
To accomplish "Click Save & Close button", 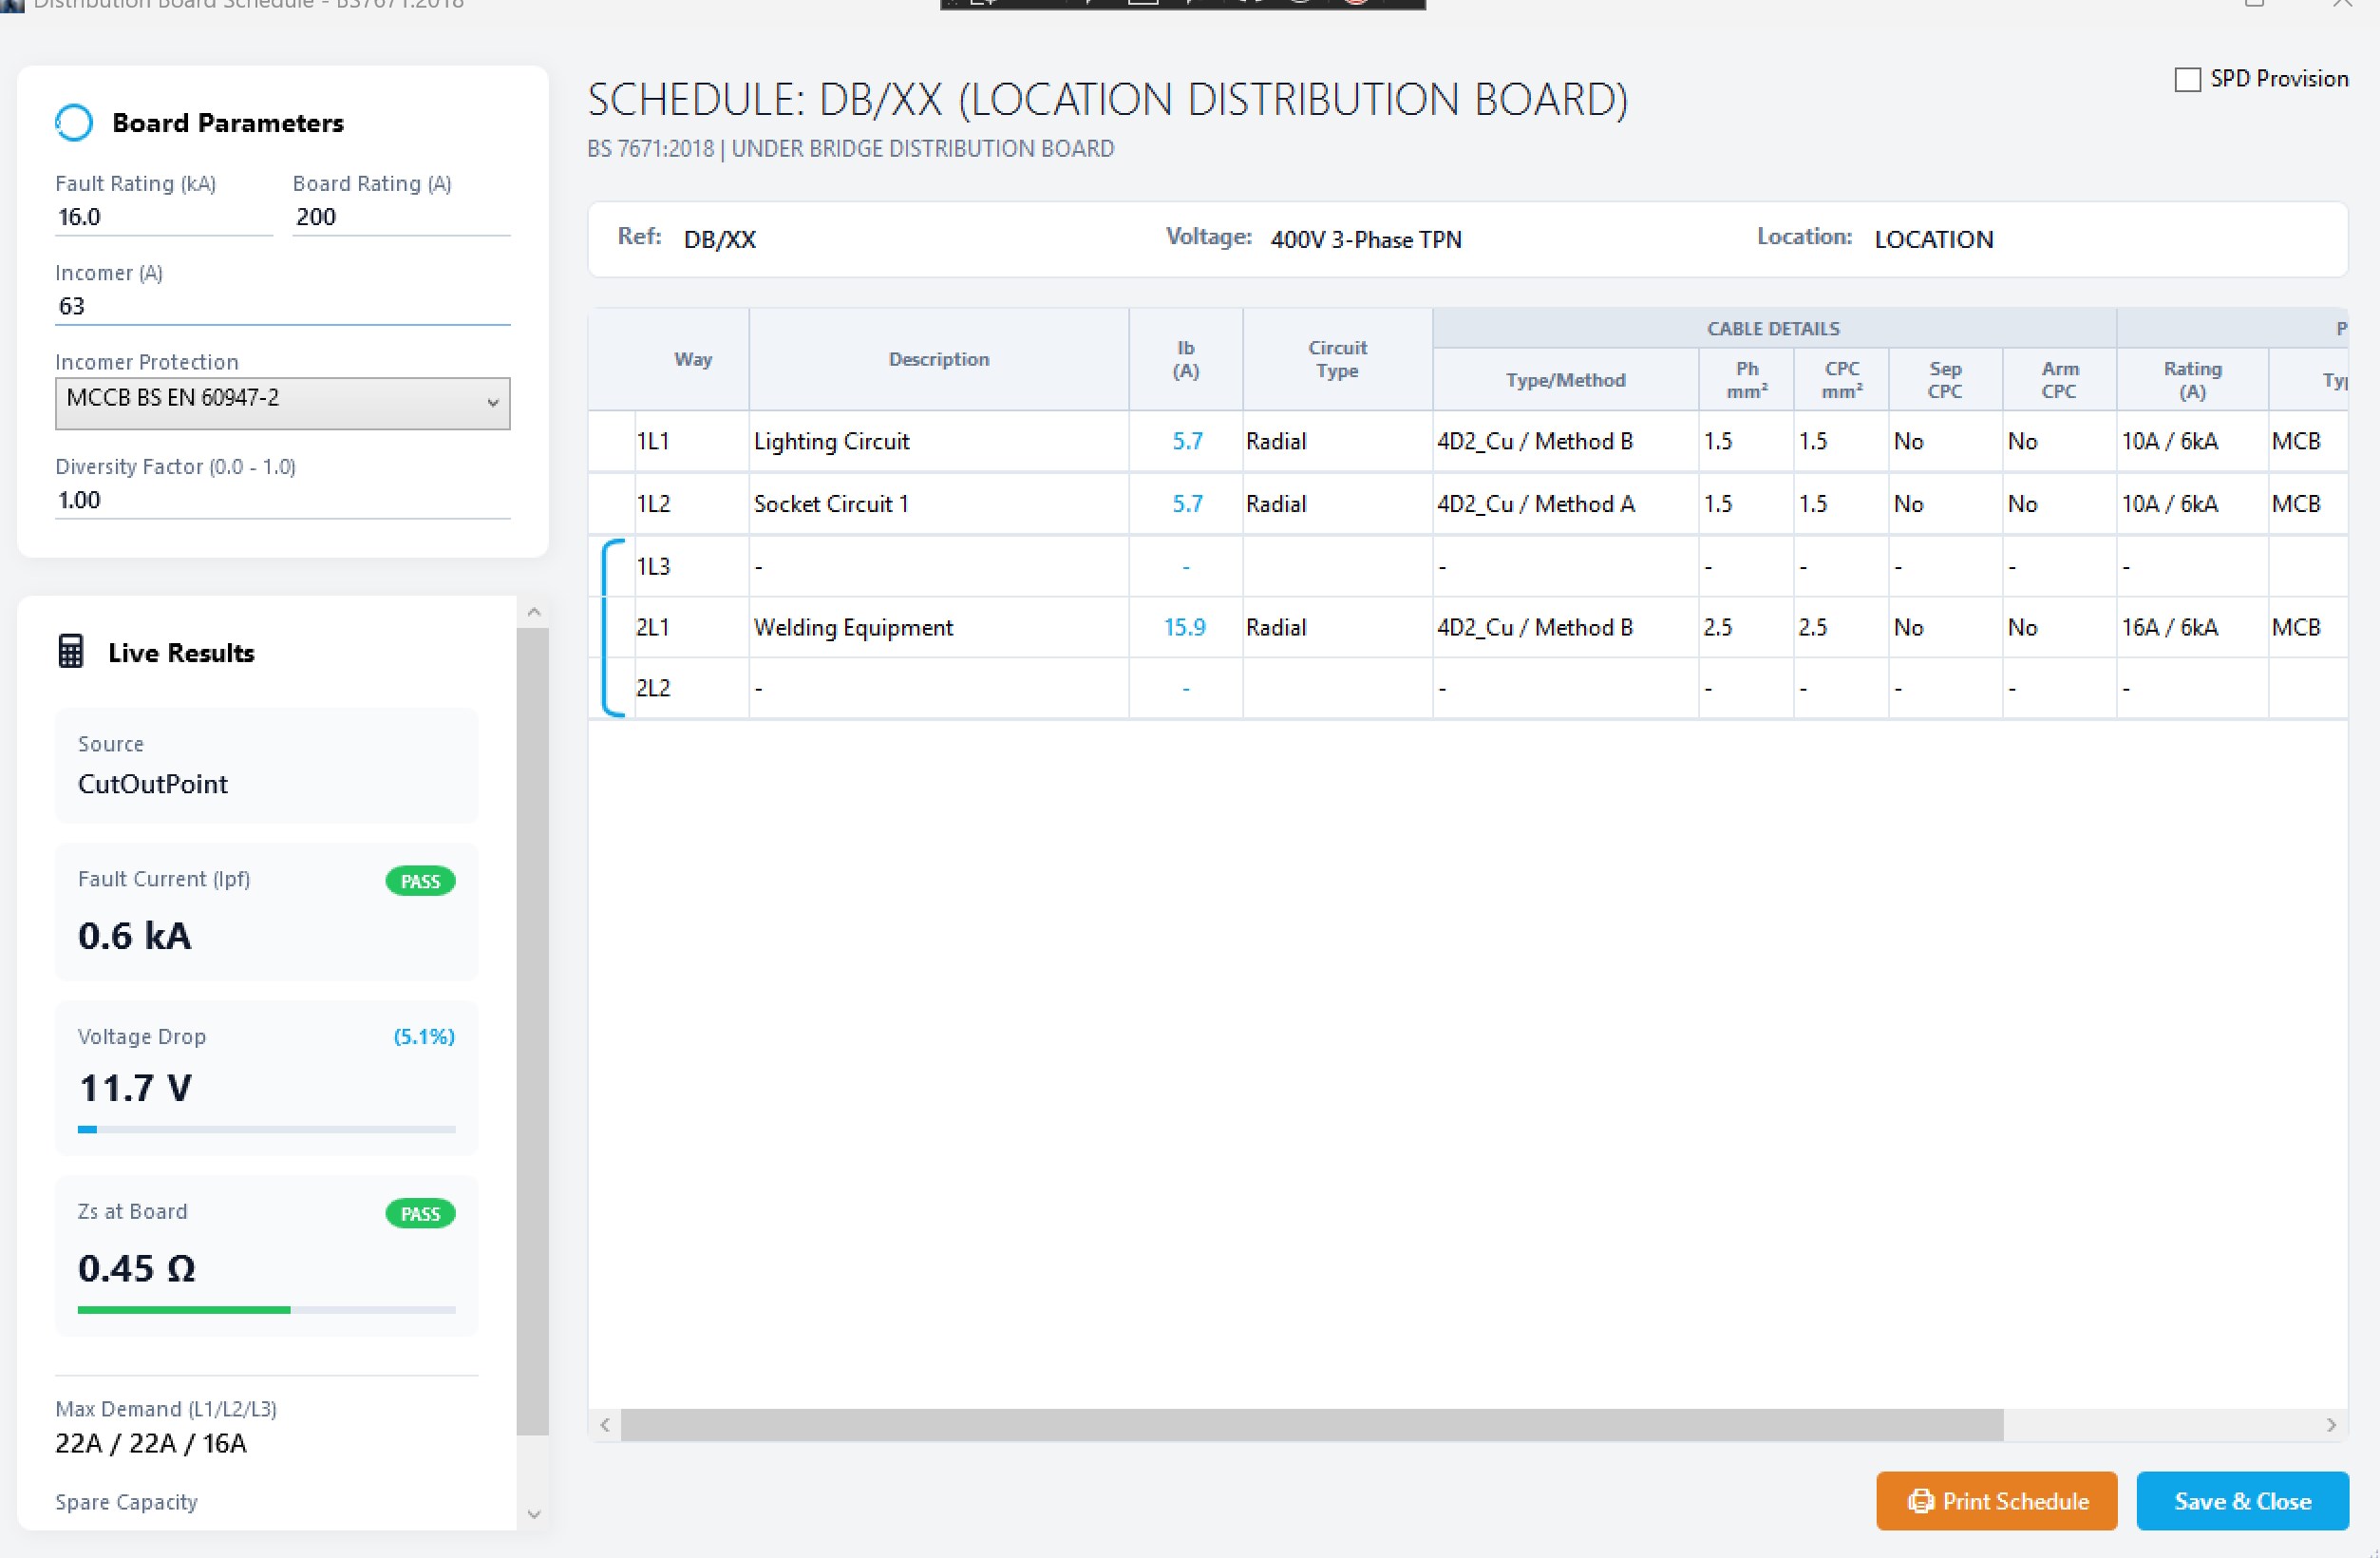I will click(2242, 1501).
